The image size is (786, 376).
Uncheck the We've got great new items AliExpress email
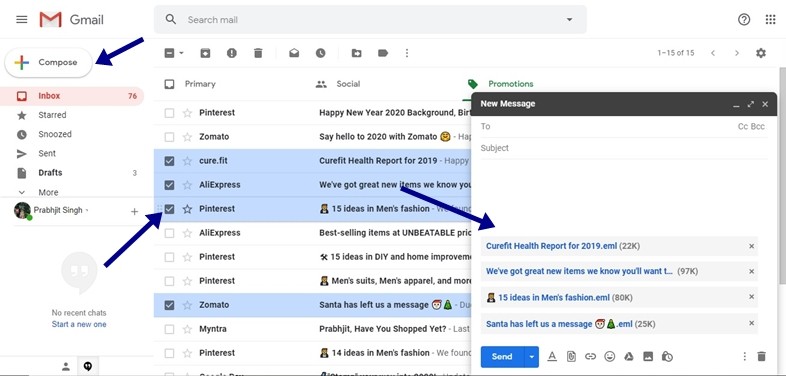(x=169, y=185)
